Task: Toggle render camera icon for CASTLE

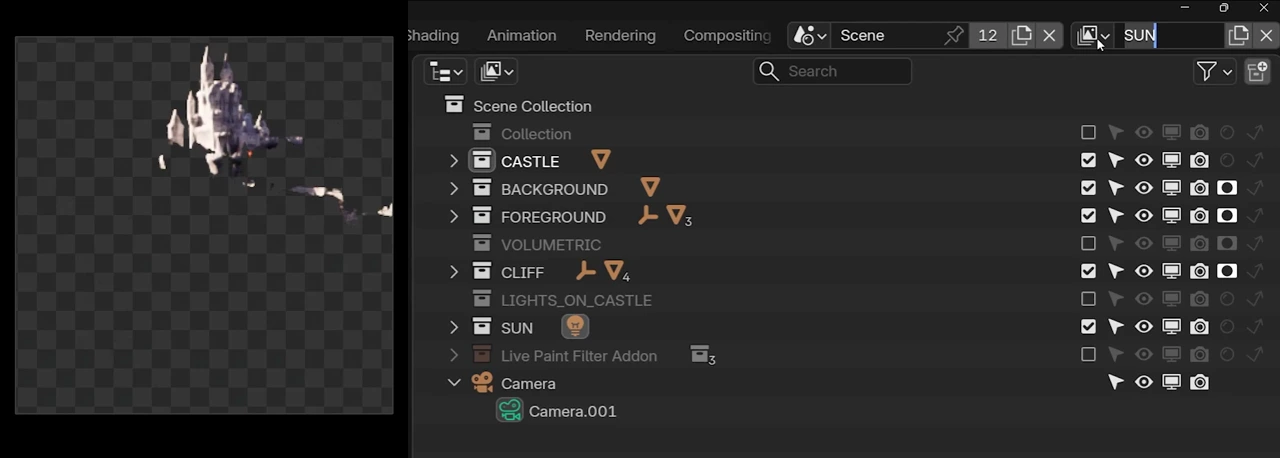Action: click(1199, 160)
